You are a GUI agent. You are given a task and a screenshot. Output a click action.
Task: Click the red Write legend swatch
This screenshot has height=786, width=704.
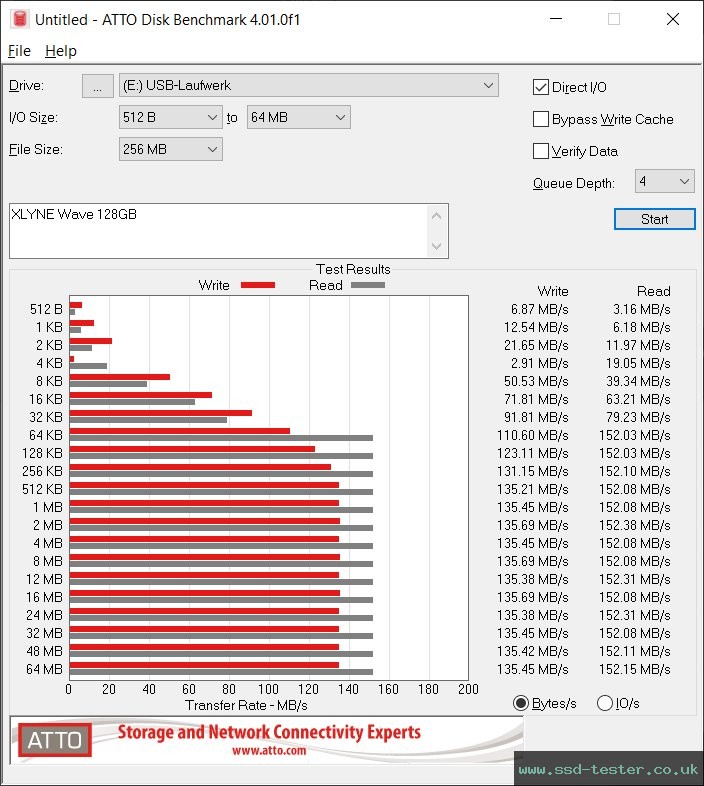point(258,285)
